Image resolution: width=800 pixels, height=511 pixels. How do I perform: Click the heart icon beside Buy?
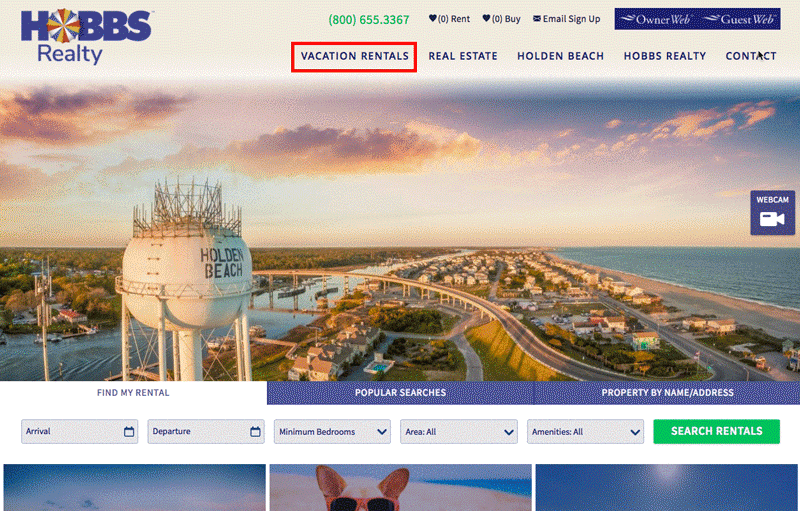(x=486, y=18)
